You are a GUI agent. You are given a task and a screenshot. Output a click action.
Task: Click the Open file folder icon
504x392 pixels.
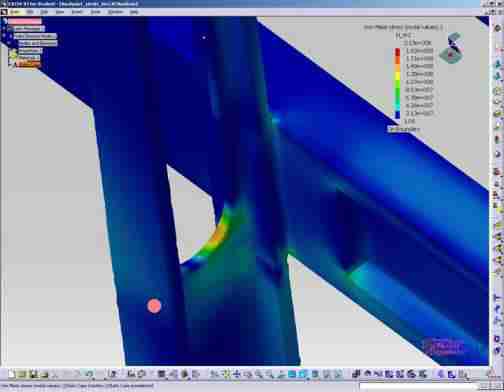[22, 374]
